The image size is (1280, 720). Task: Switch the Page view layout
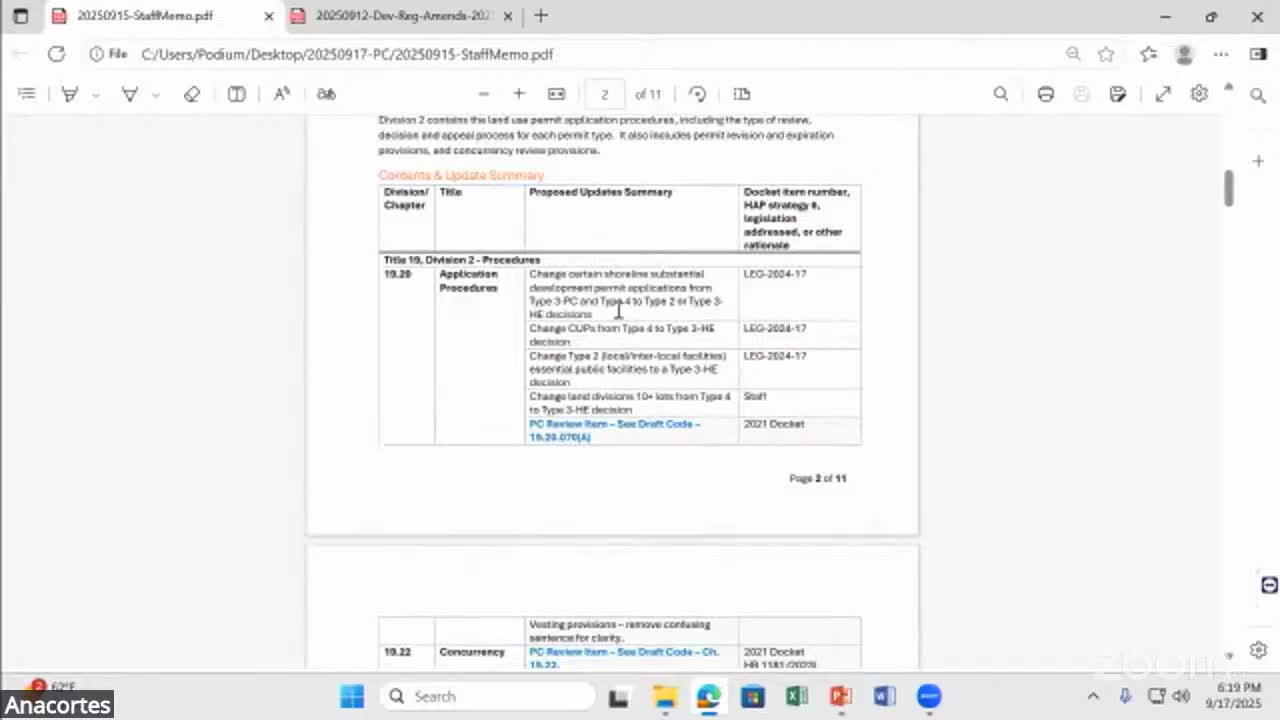[x=742, y=94]
